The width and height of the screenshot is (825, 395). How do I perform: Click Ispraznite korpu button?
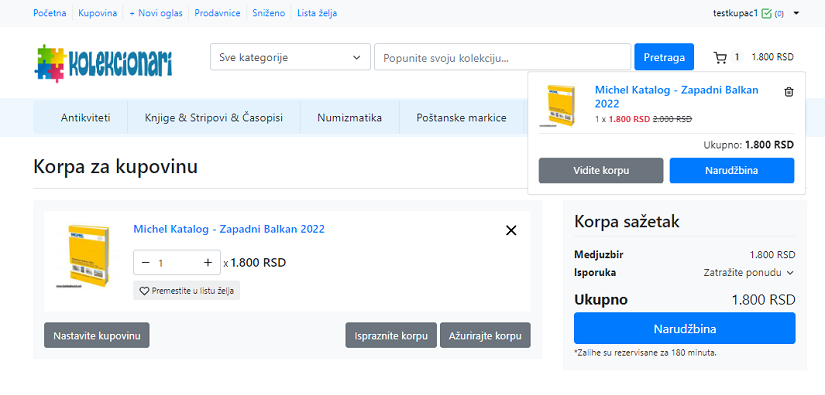[x=391, y=336]
